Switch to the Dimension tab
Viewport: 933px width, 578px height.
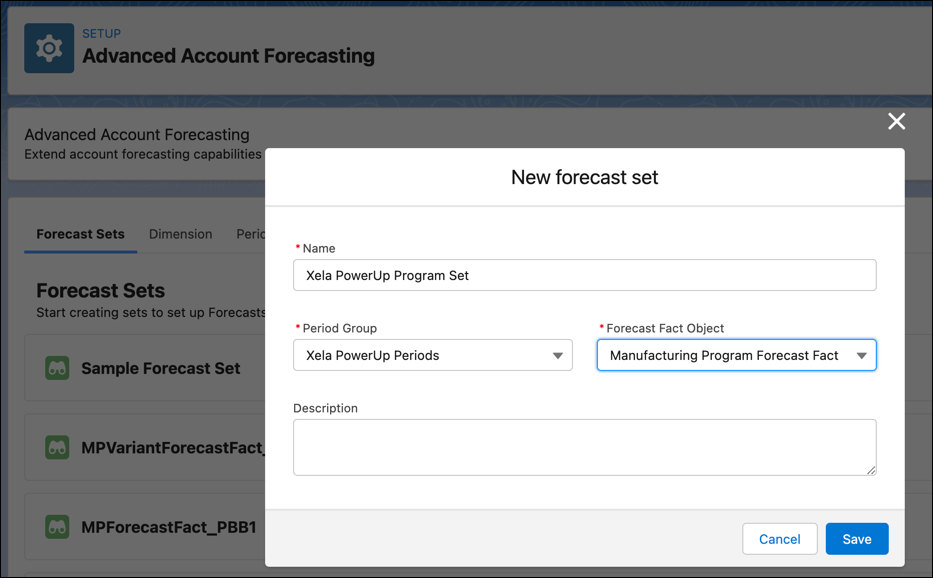[180, 234]
